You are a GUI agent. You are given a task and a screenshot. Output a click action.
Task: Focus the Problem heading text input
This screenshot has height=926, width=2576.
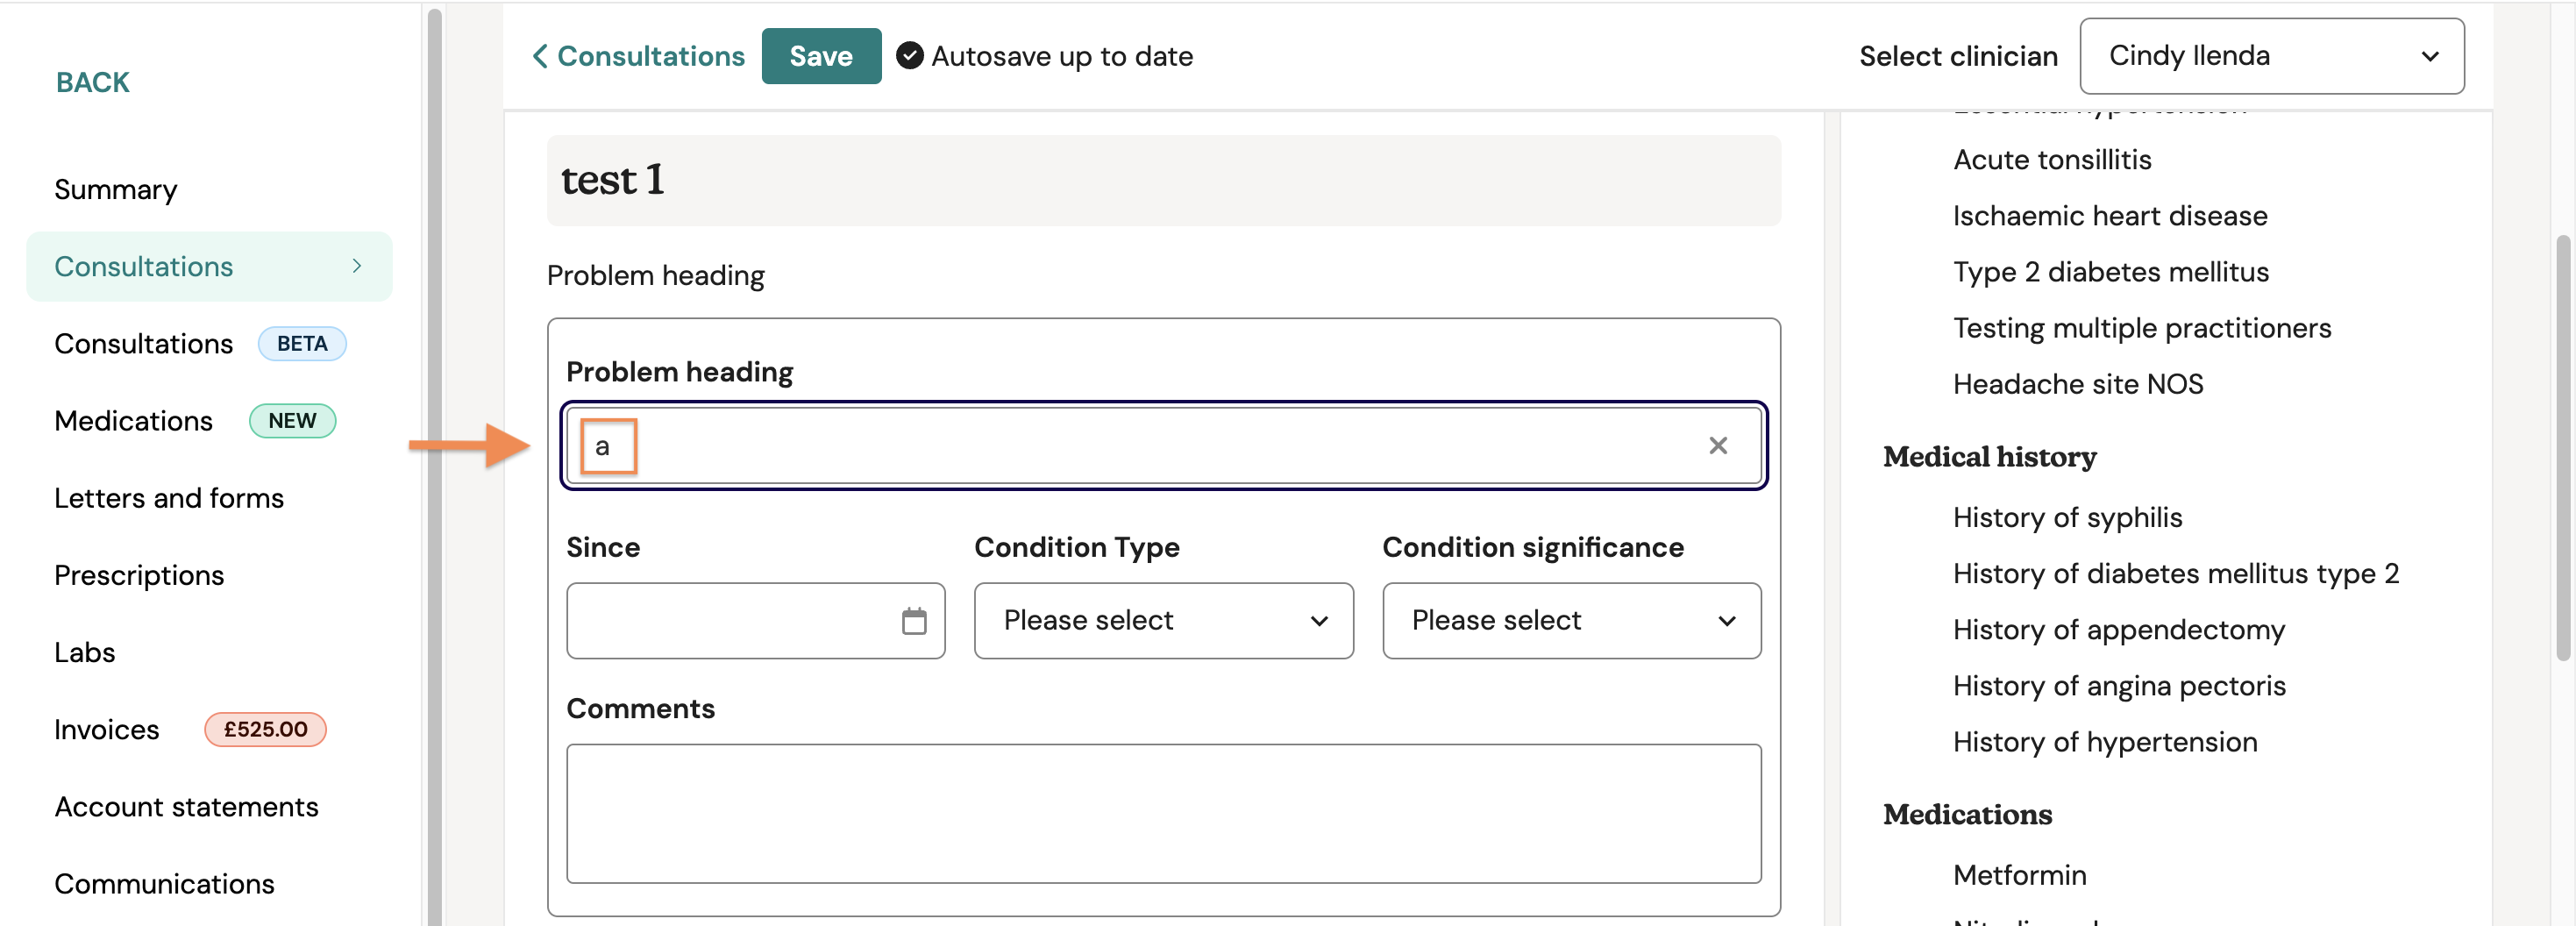[1163, 445]
